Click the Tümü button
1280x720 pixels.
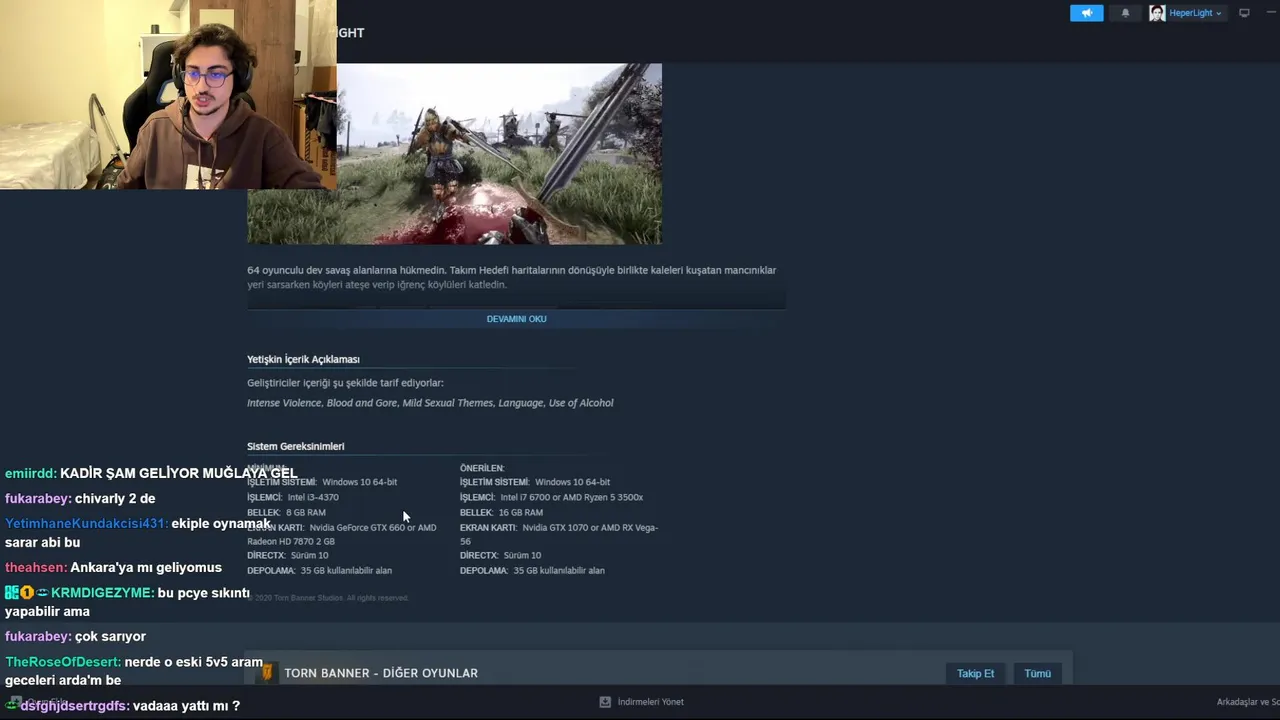[1037, 673]
